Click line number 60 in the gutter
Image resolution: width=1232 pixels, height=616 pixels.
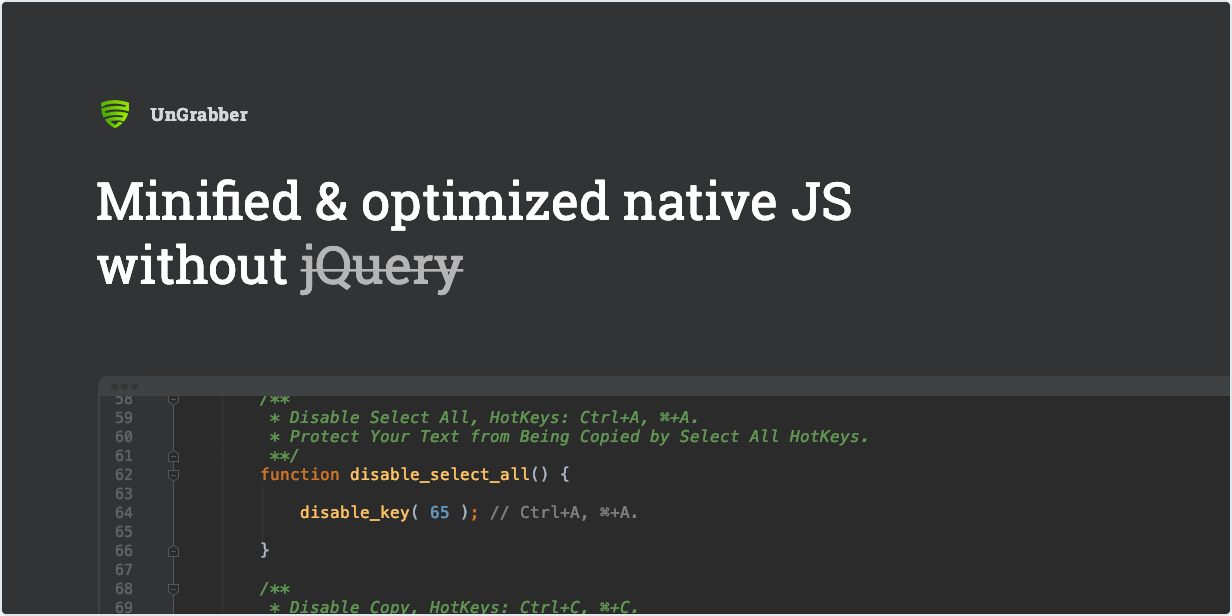coord(123,437)
